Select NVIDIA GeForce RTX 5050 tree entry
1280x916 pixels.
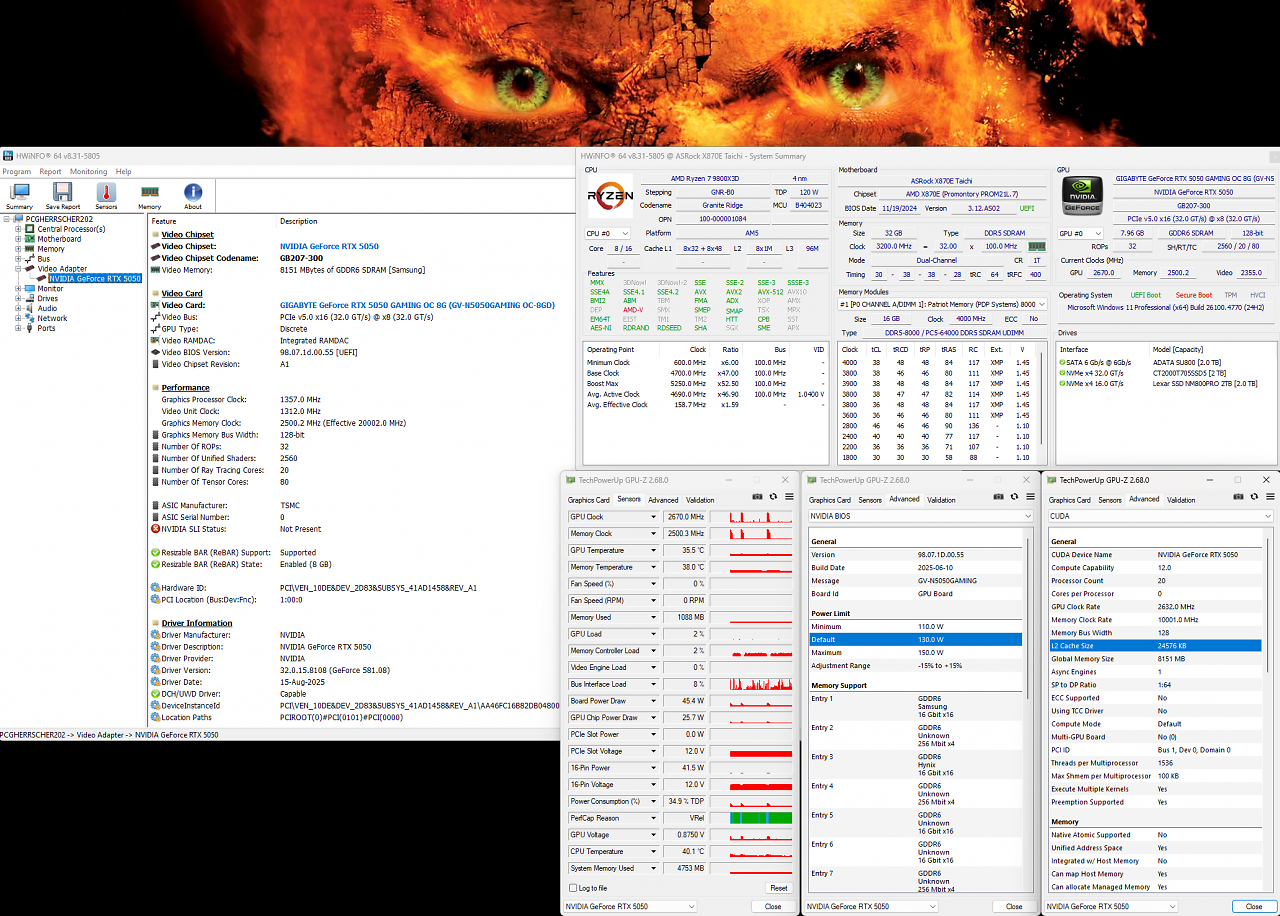pyautogui.click(x=95, y=278)
